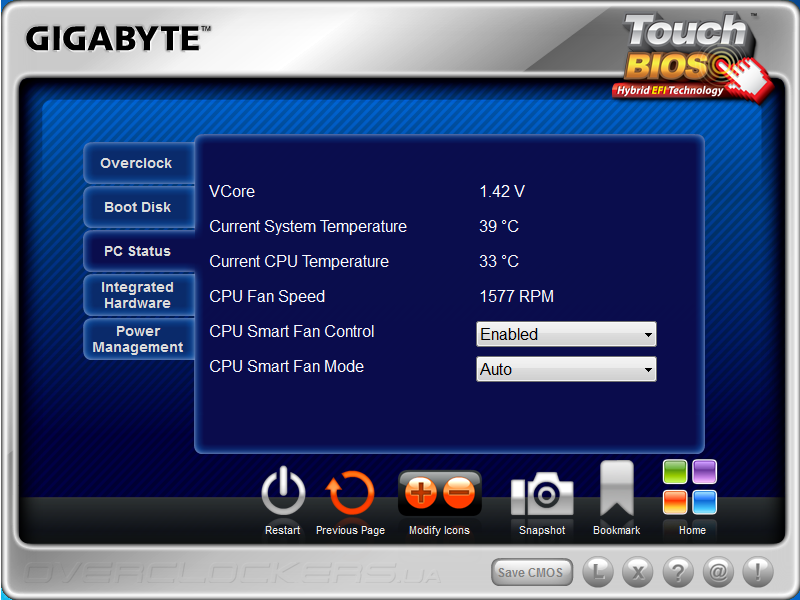Click the Snapshot caption text
Image resolution: width=800 pixels, height=600 pixels.
pyautogui.click(x=542, y=531)
